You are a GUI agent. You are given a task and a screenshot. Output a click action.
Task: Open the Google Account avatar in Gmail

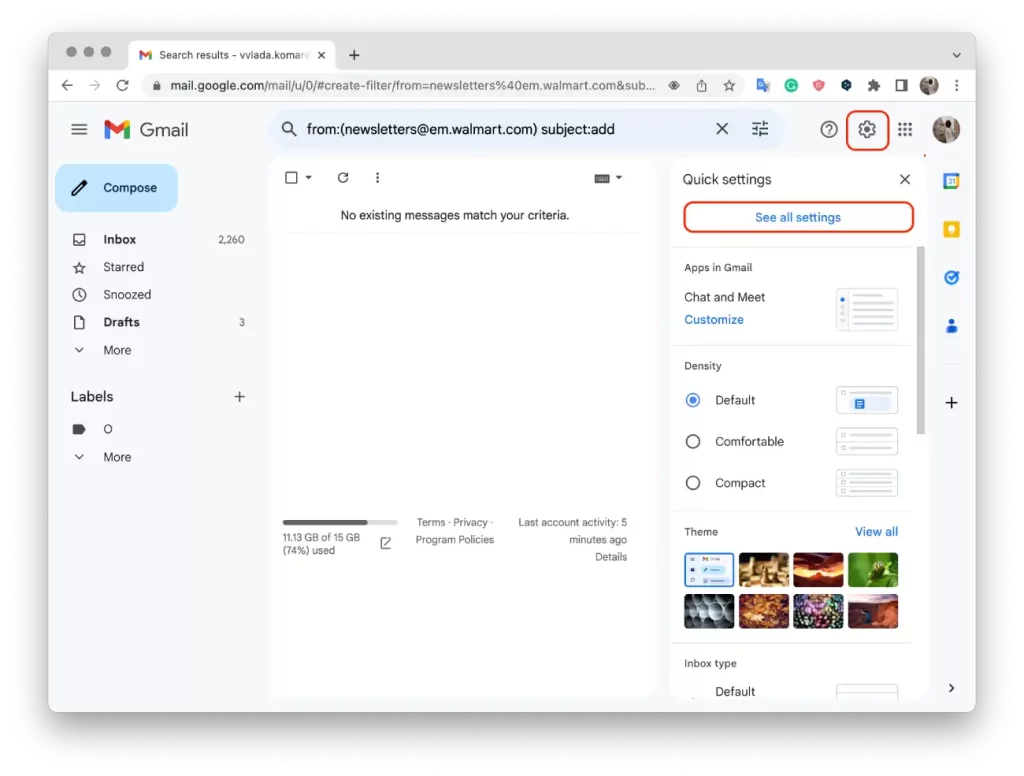(x=946, y=129)
